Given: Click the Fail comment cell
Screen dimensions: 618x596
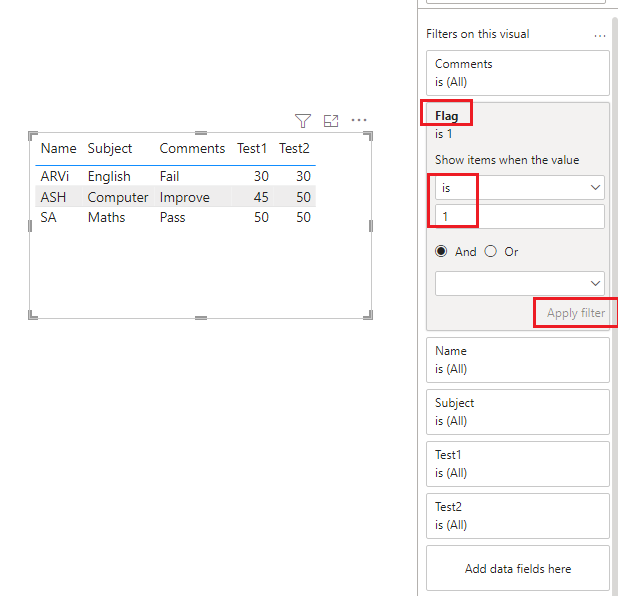Looking at the screenshot, I should click(x=169, y=176).
